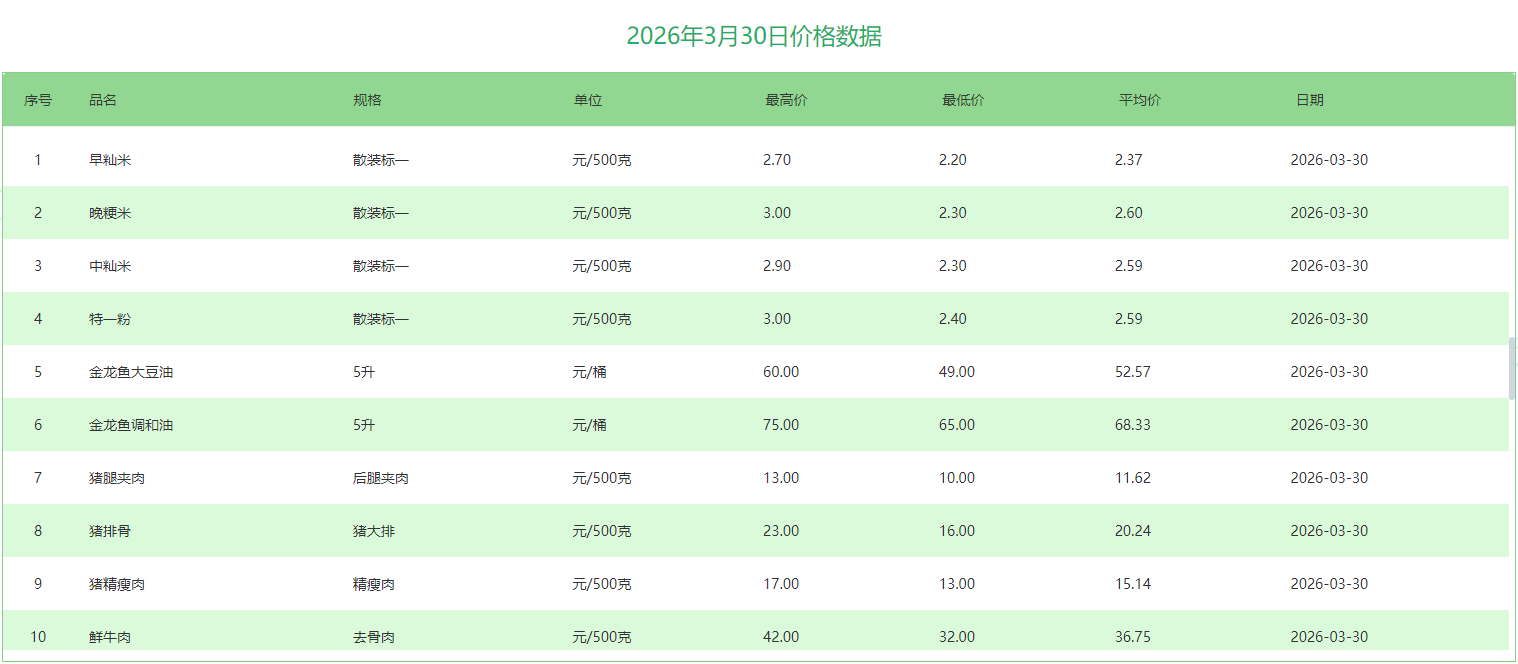Click the page title 2026年3月30日价格数据
Image resolution: width=1518 pixels, height=664 pixels.
(x=754, y=37)
